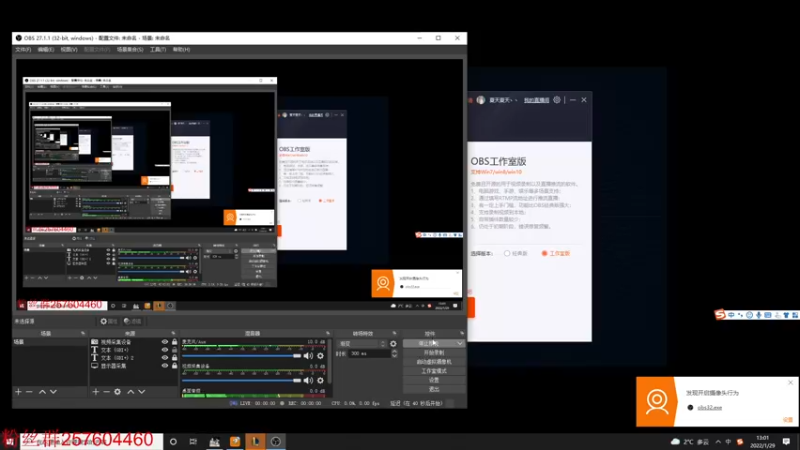800x450 pixels.
Task: Click the microphone icon on Sogou IME toolbar
Action: [759, 315]
